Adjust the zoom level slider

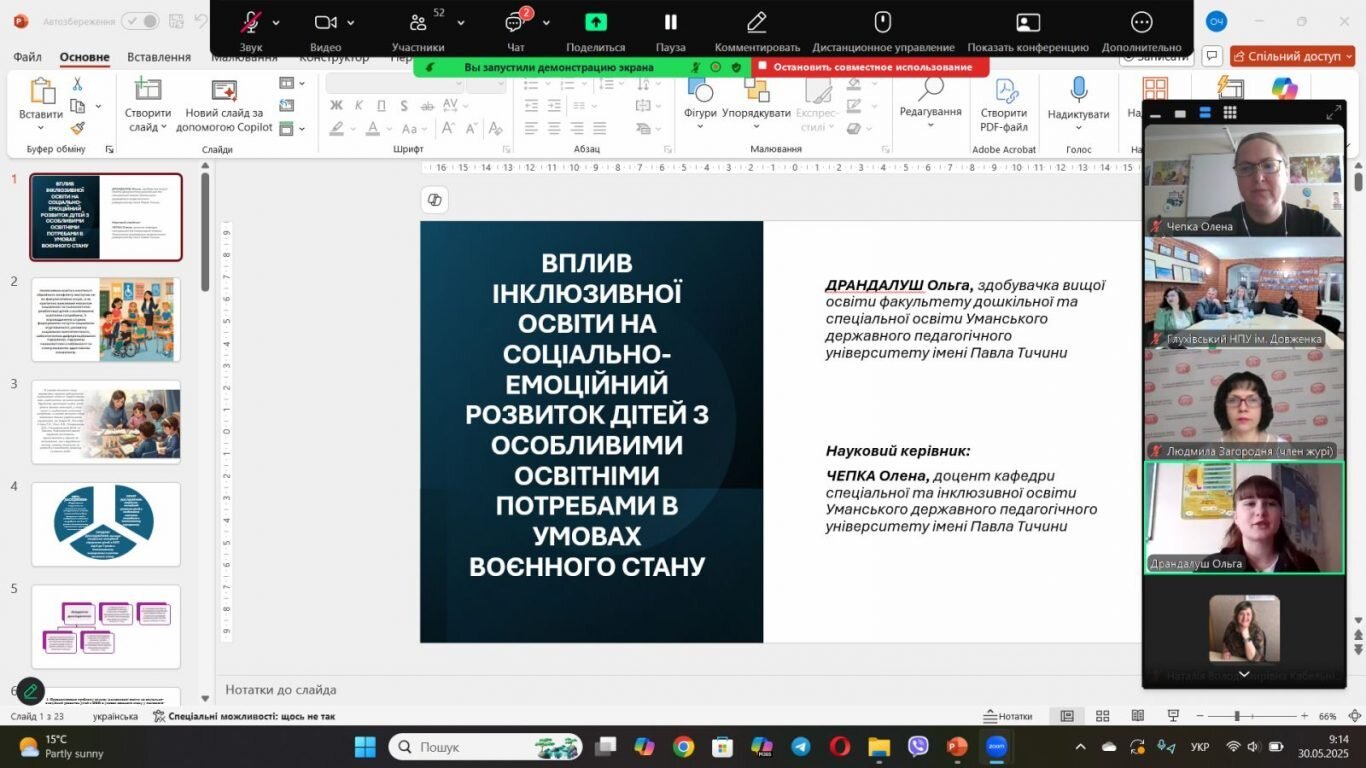click(x=1237, y=716)
